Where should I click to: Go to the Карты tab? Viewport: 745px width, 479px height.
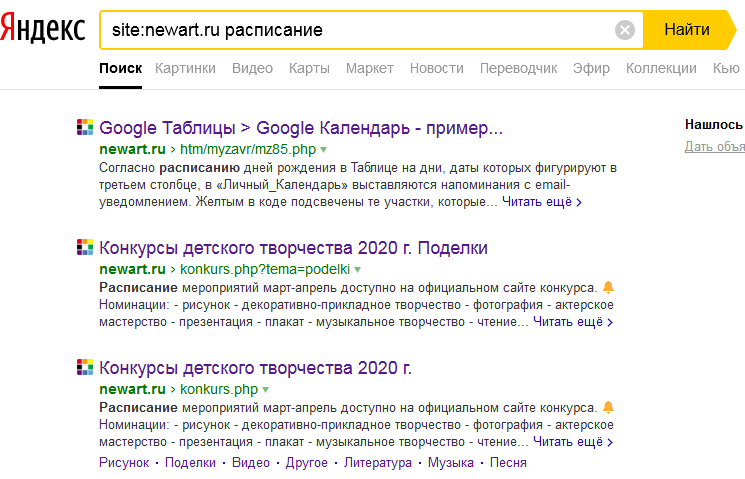[309, 68]
